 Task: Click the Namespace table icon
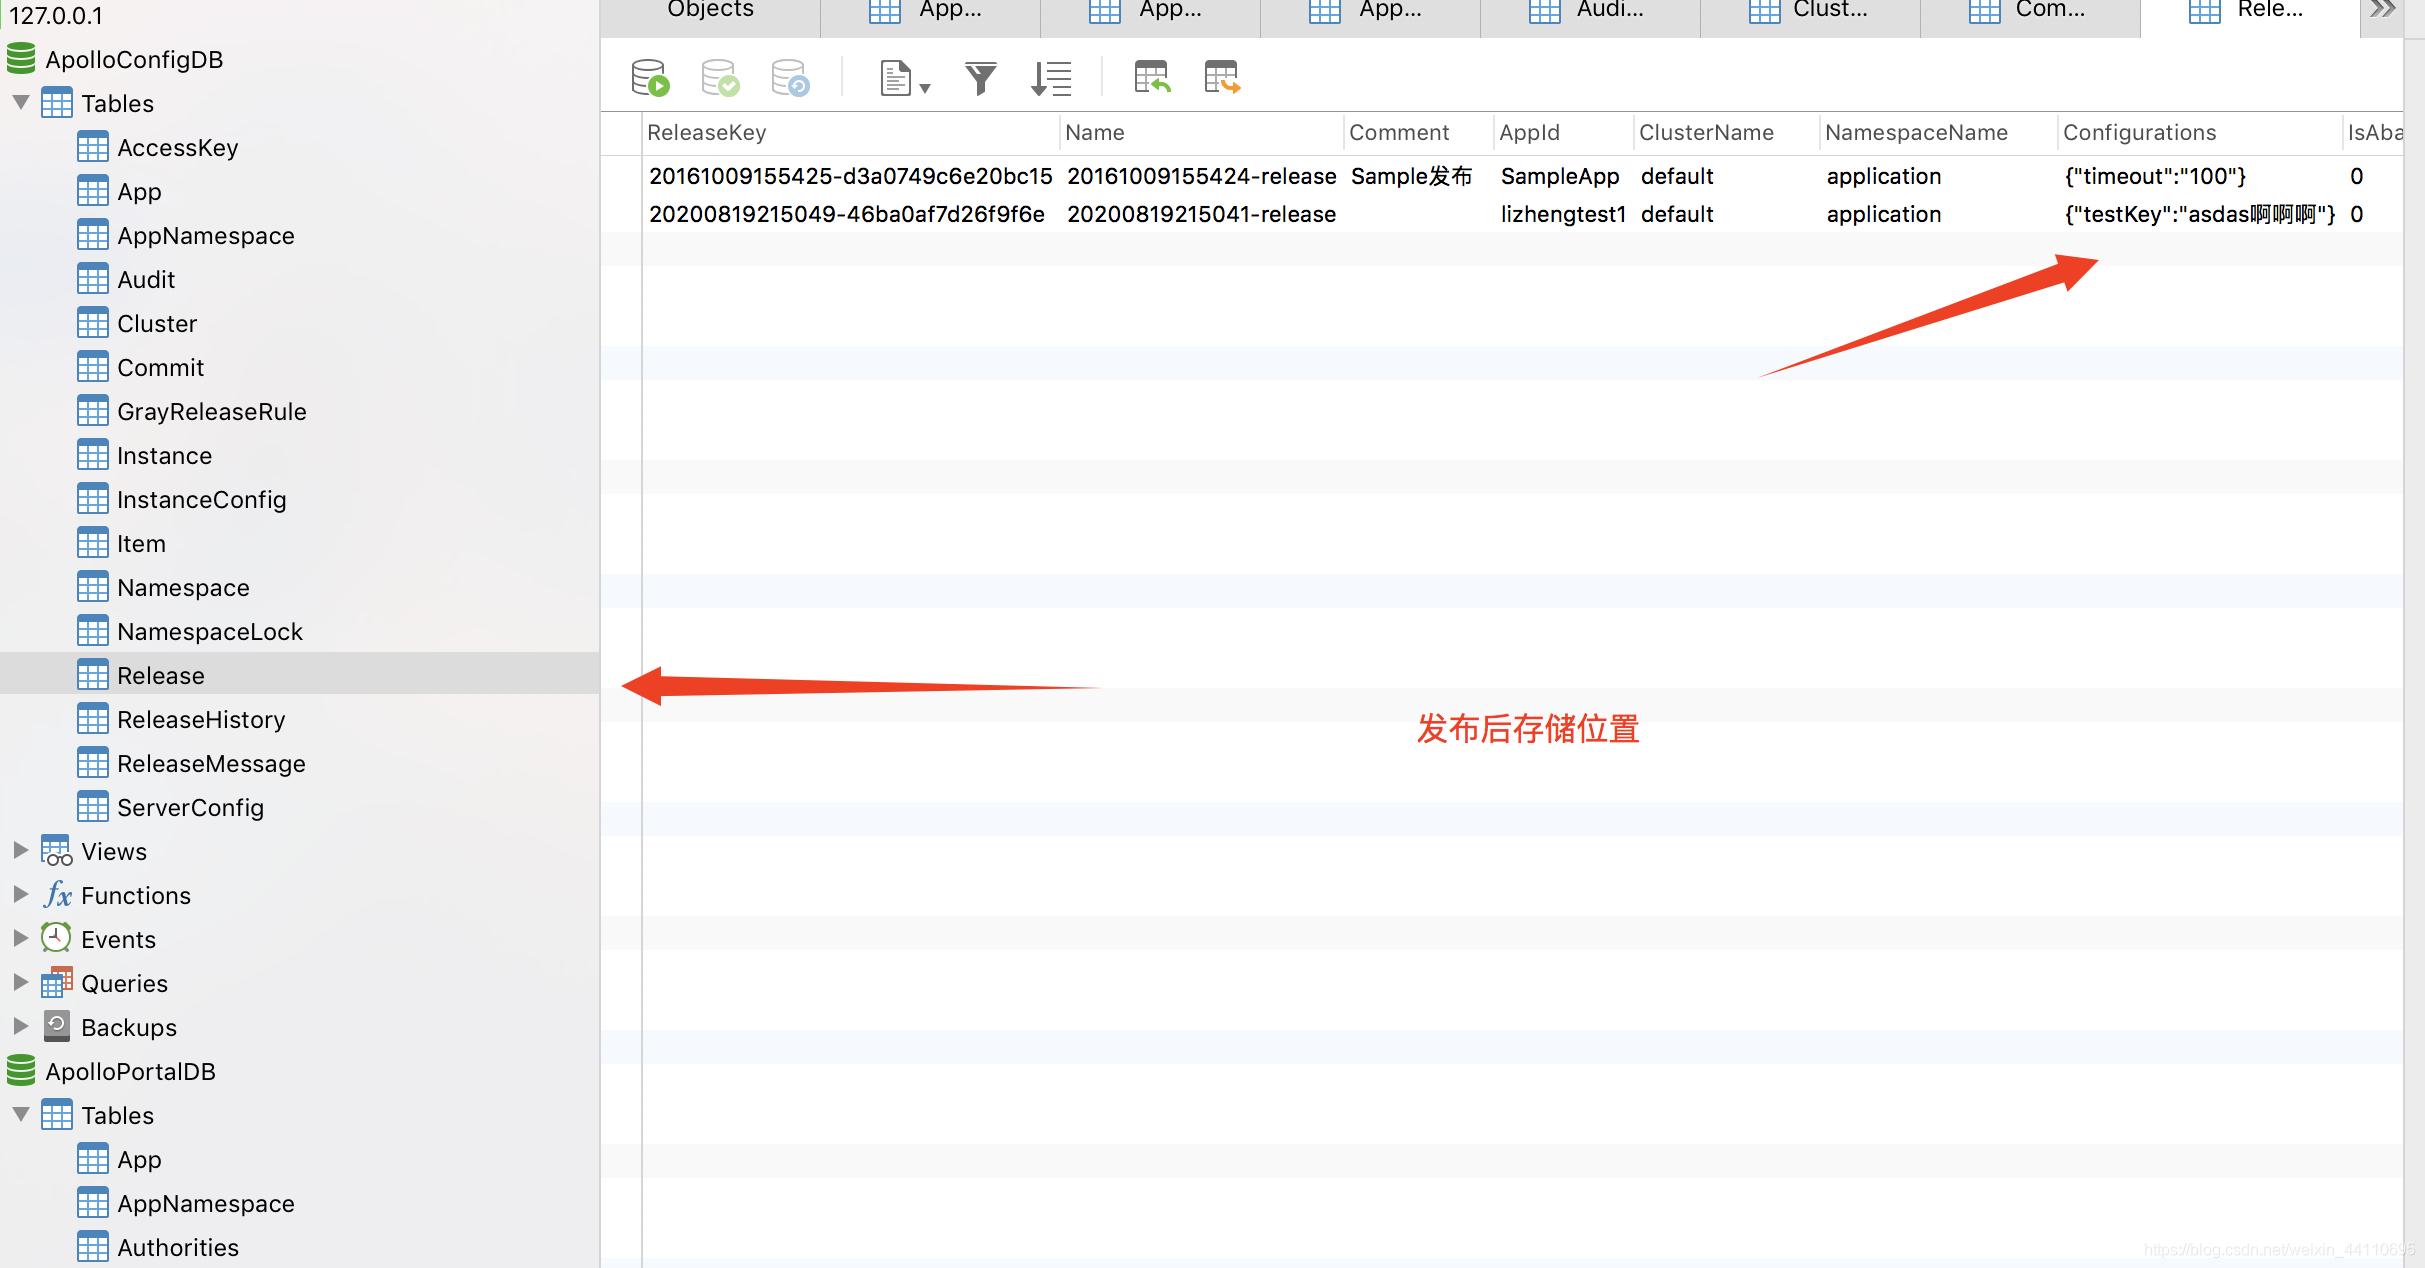click(x=93, y=587)
